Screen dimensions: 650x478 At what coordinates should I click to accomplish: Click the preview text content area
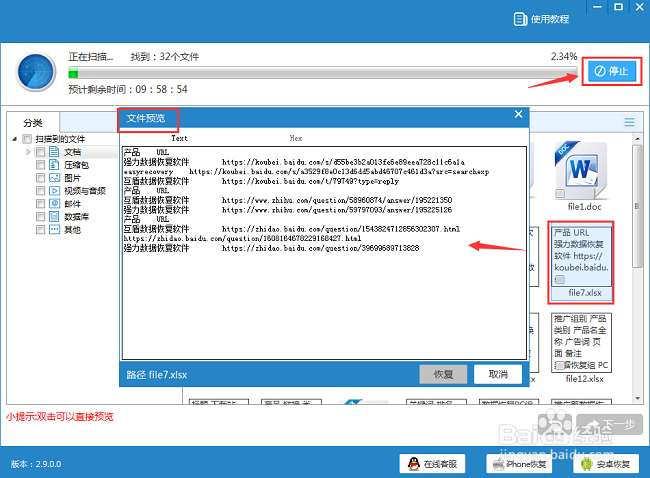324,252
